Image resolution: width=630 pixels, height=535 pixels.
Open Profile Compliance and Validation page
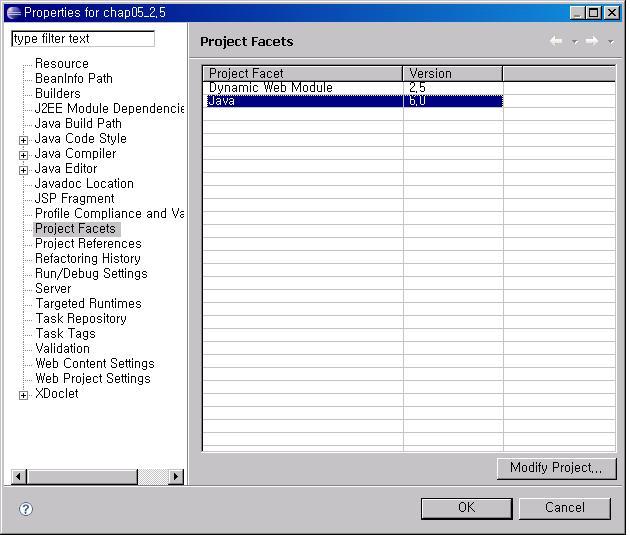(110, 213)
